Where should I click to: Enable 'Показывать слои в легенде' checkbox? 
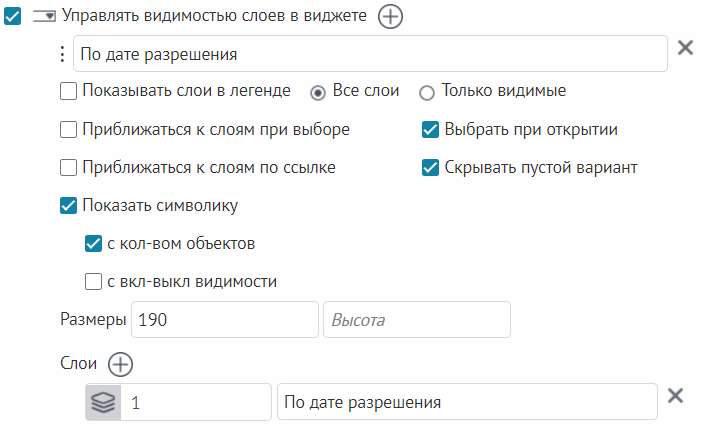coord(69,91)
